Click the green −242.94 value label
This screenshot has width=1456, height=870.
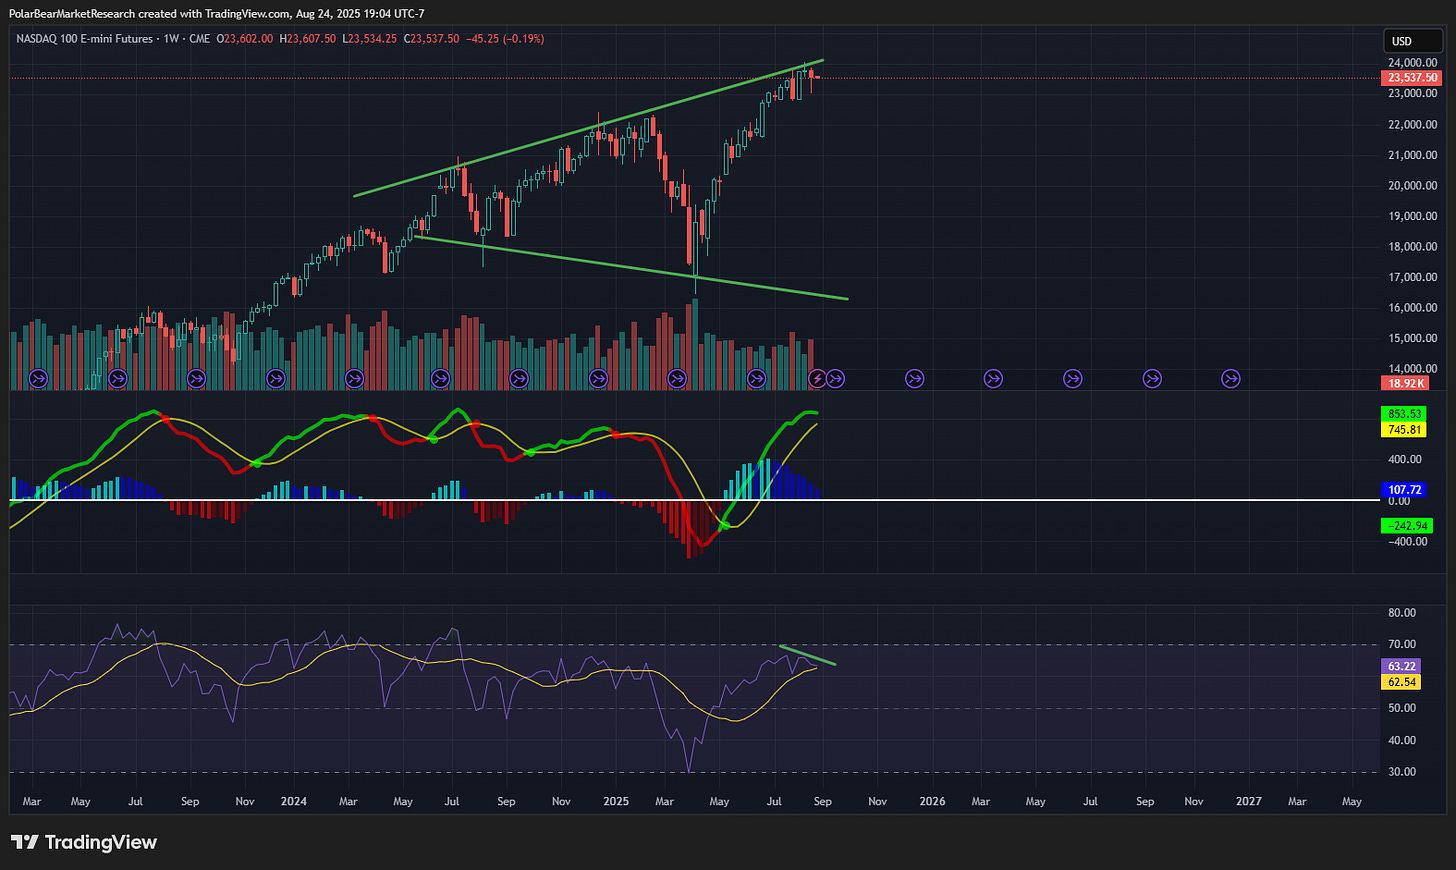(x=1407, y=526)
